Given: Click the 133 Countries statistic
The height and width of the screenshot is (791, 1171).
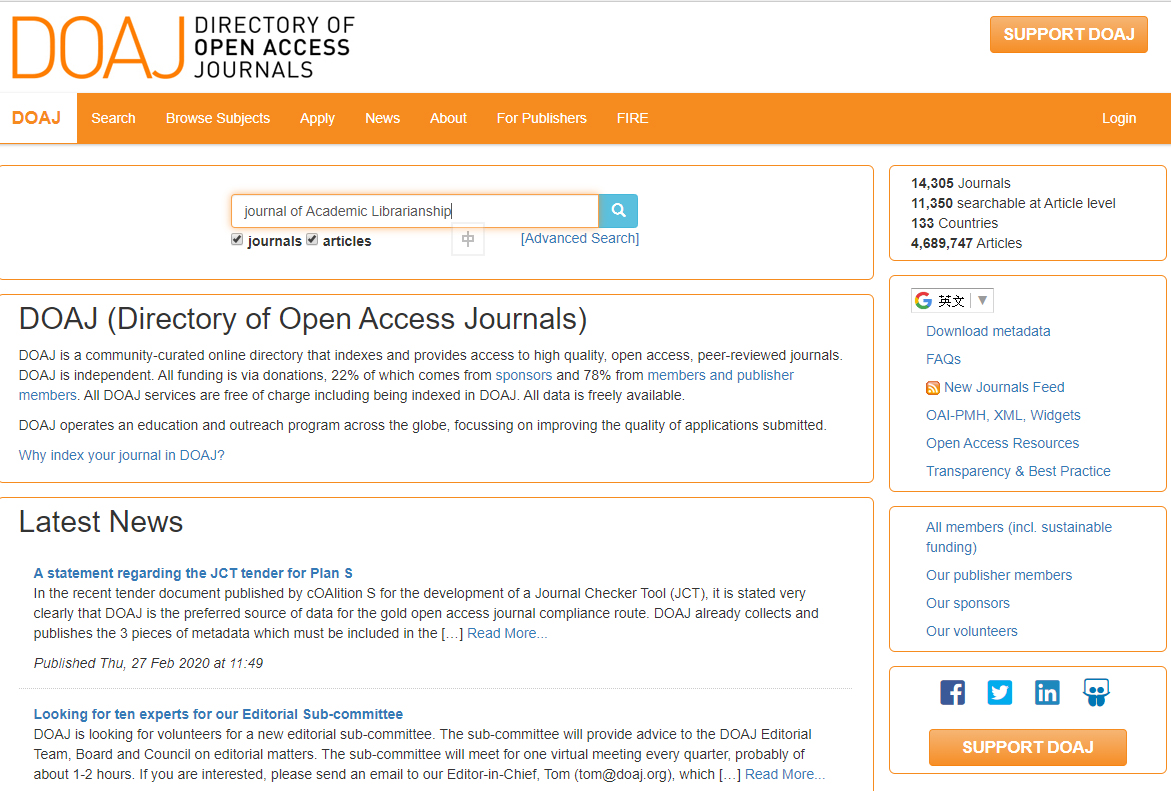Looking at the screenshot, I should (954, 223).
